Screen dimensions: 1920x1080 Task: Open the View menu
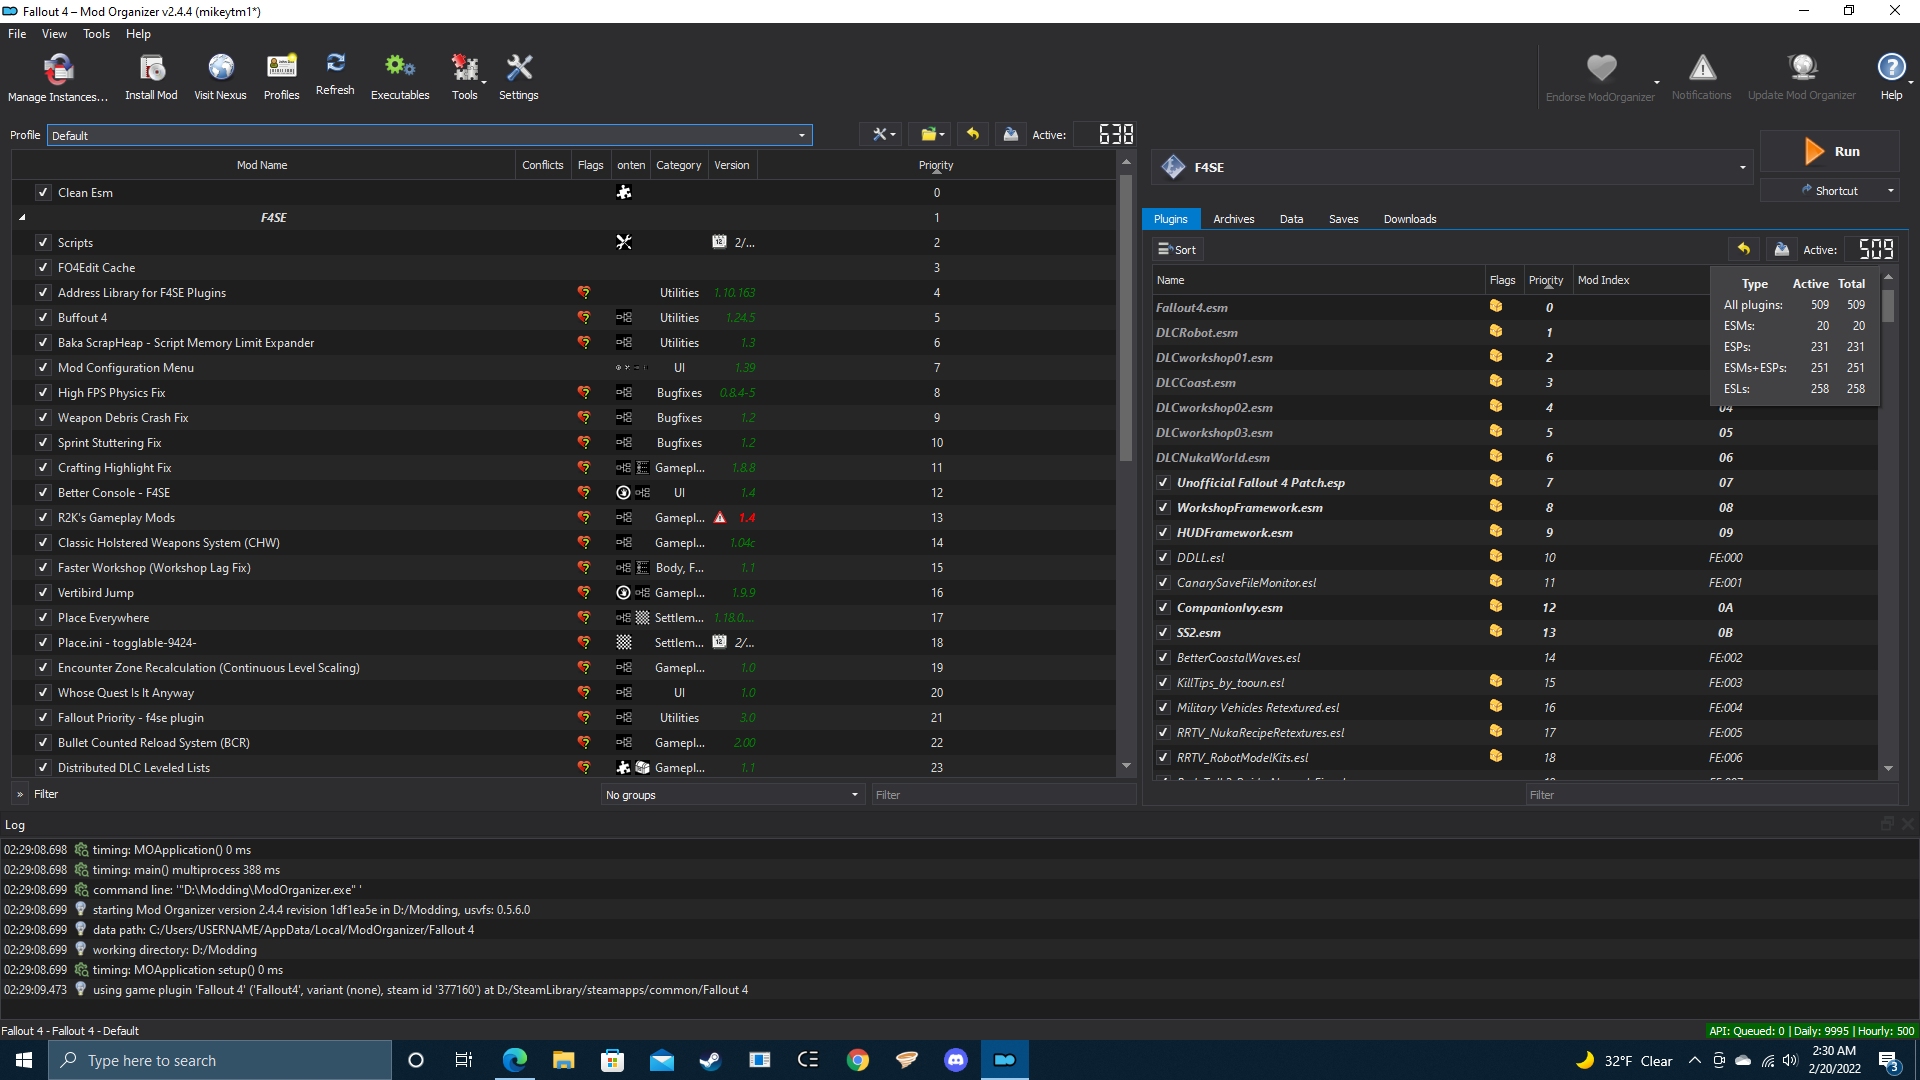tap(54, 34)
